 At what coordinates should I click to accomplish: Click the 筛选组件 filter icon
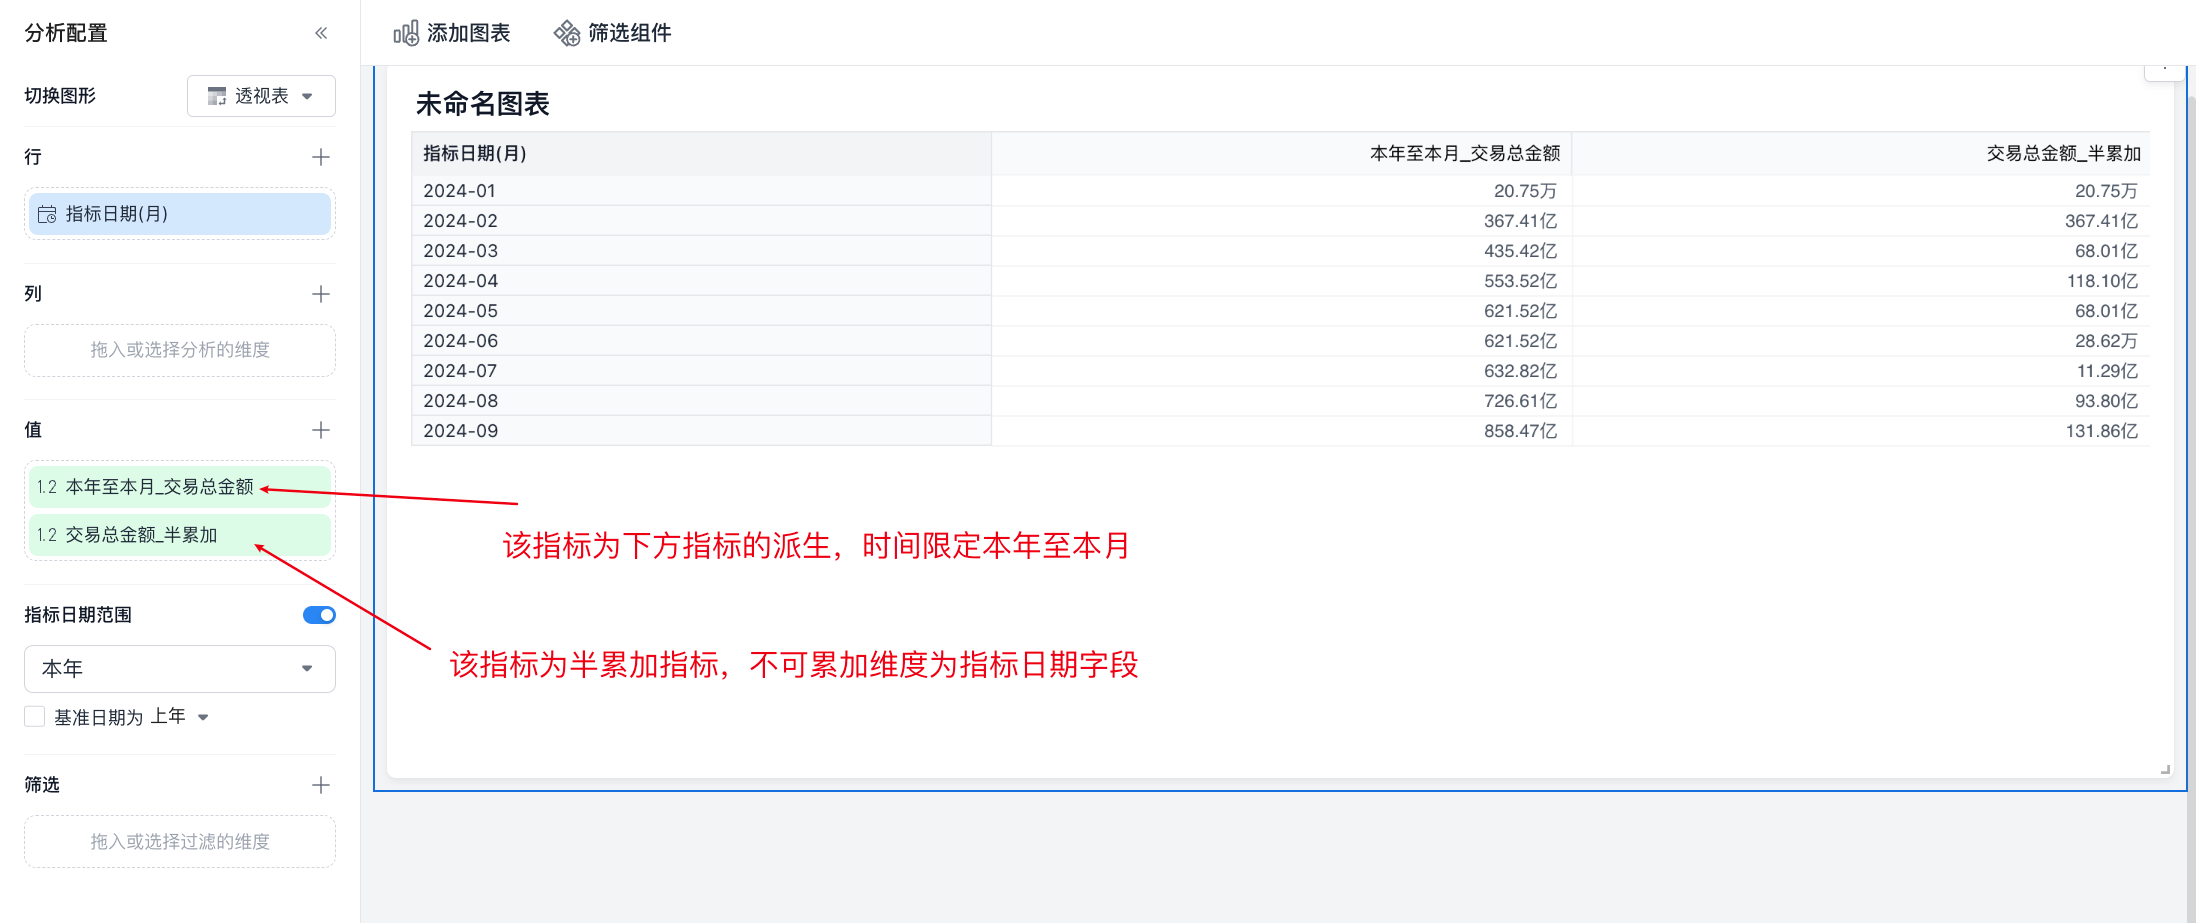pyautogui.click(x=567, y=33)
